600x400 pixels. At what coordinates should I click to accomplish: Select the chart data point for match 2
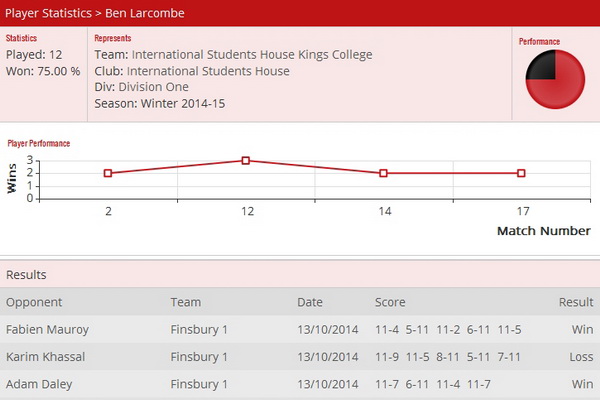(x=108, y=173)
